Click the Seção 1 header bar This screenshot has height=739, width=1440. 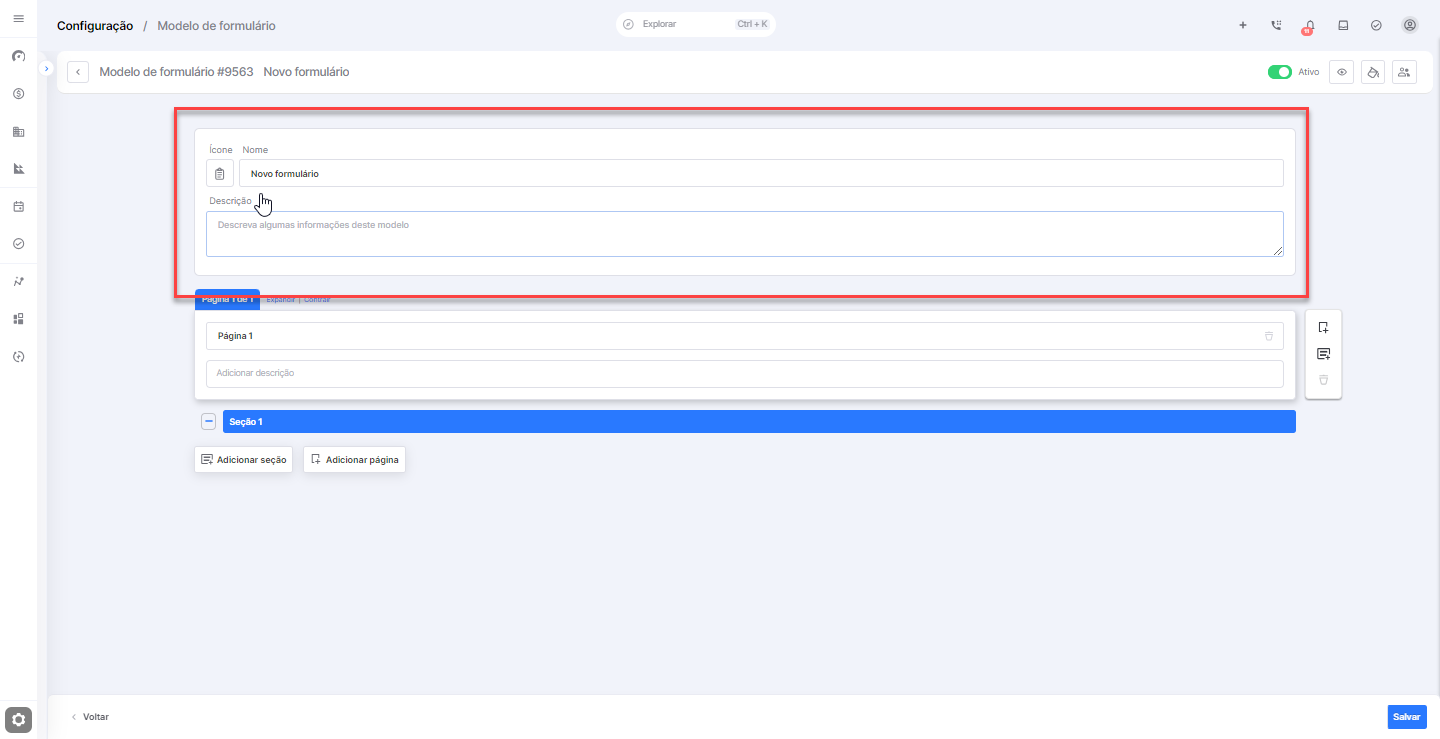pyautogui.click(x=759, y=422)
